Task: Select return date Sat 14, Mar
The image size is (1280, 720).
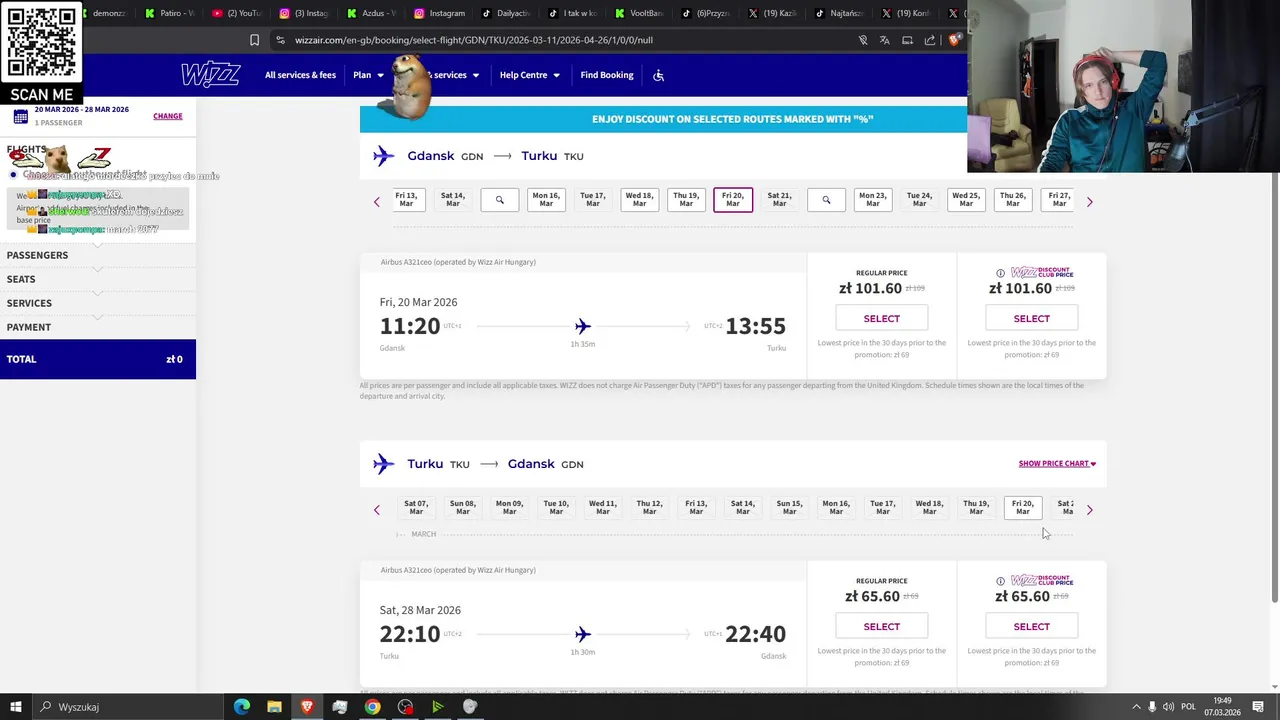Action: (x=742, y=508)
